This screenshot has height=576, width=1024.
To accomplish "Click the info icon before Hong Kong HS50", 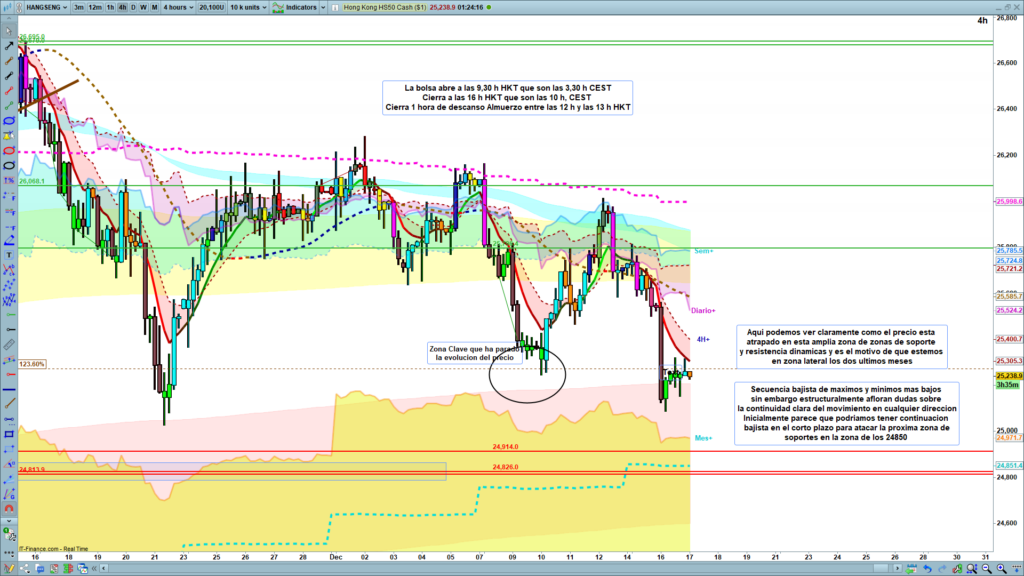I will point(334,7).
